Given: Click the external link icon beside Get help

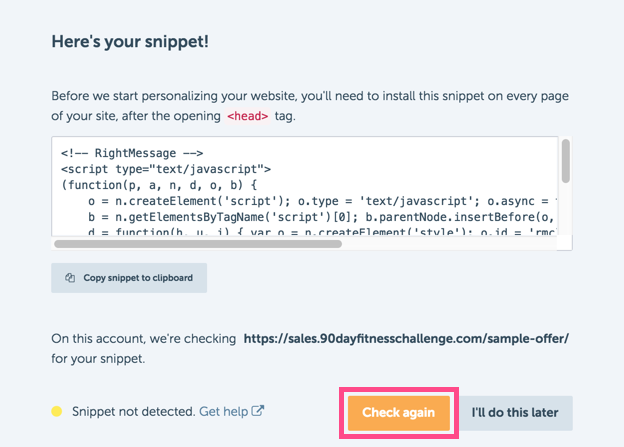Looking at the screenshot, I should click(258, 411).
